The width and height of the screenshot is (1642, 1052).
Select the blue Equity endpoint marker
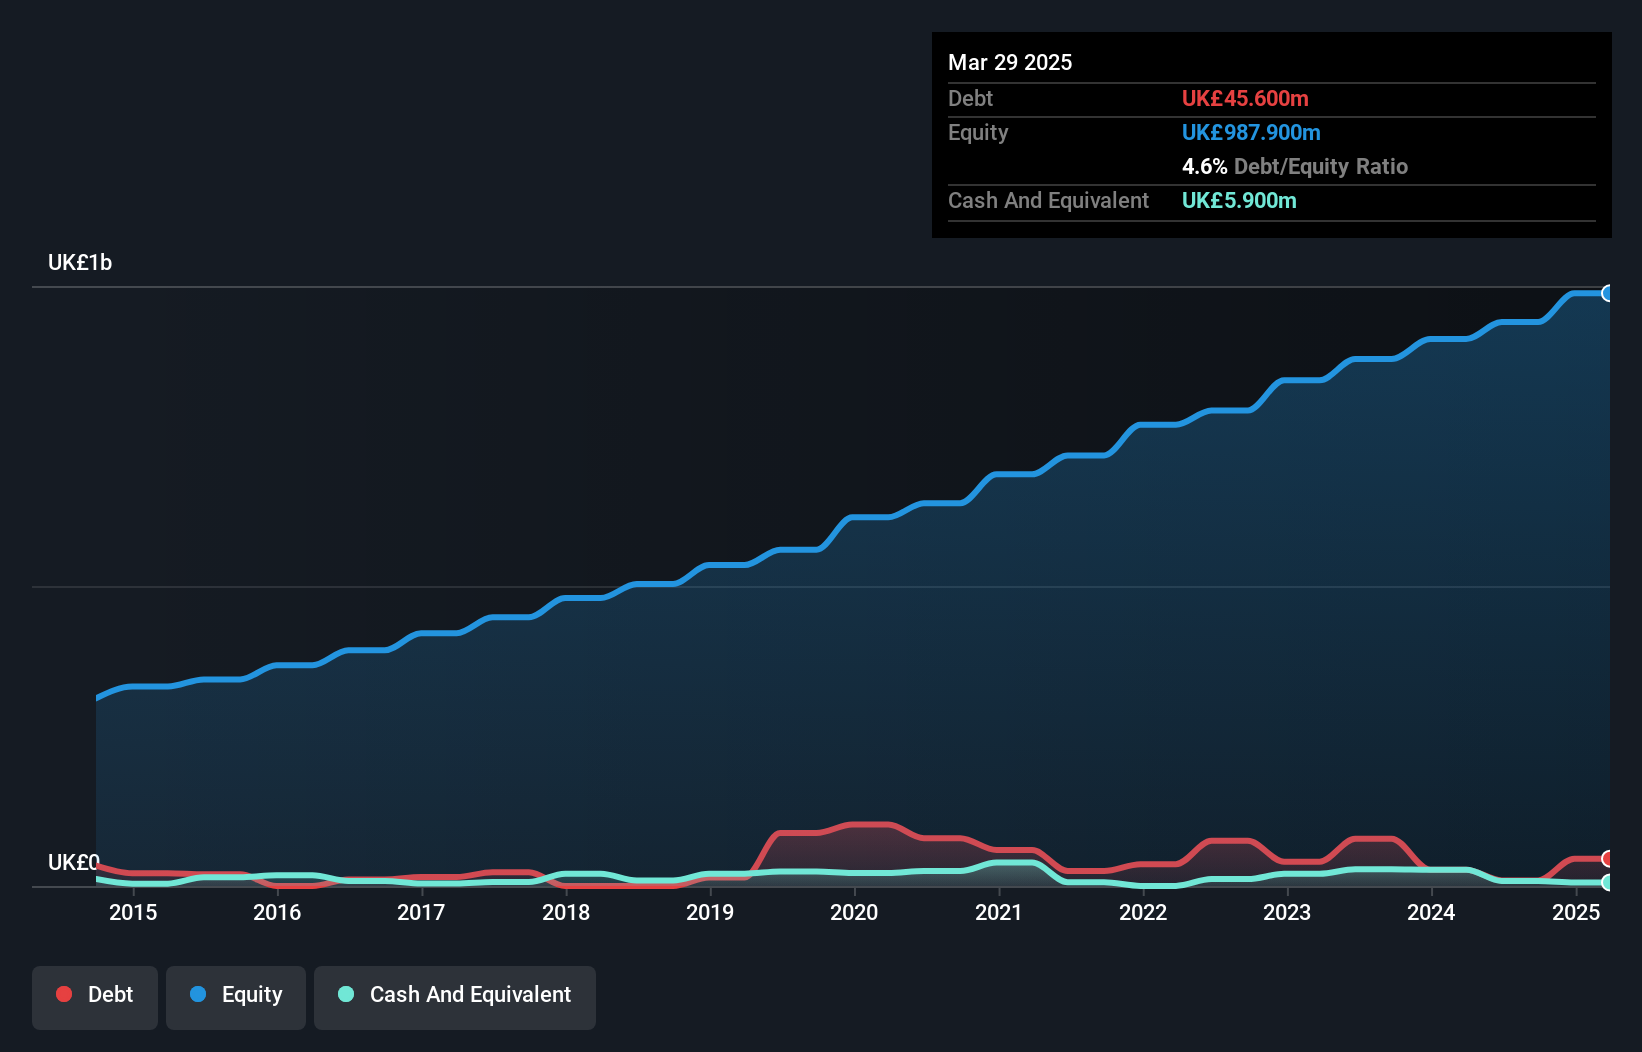[1608, 293]
